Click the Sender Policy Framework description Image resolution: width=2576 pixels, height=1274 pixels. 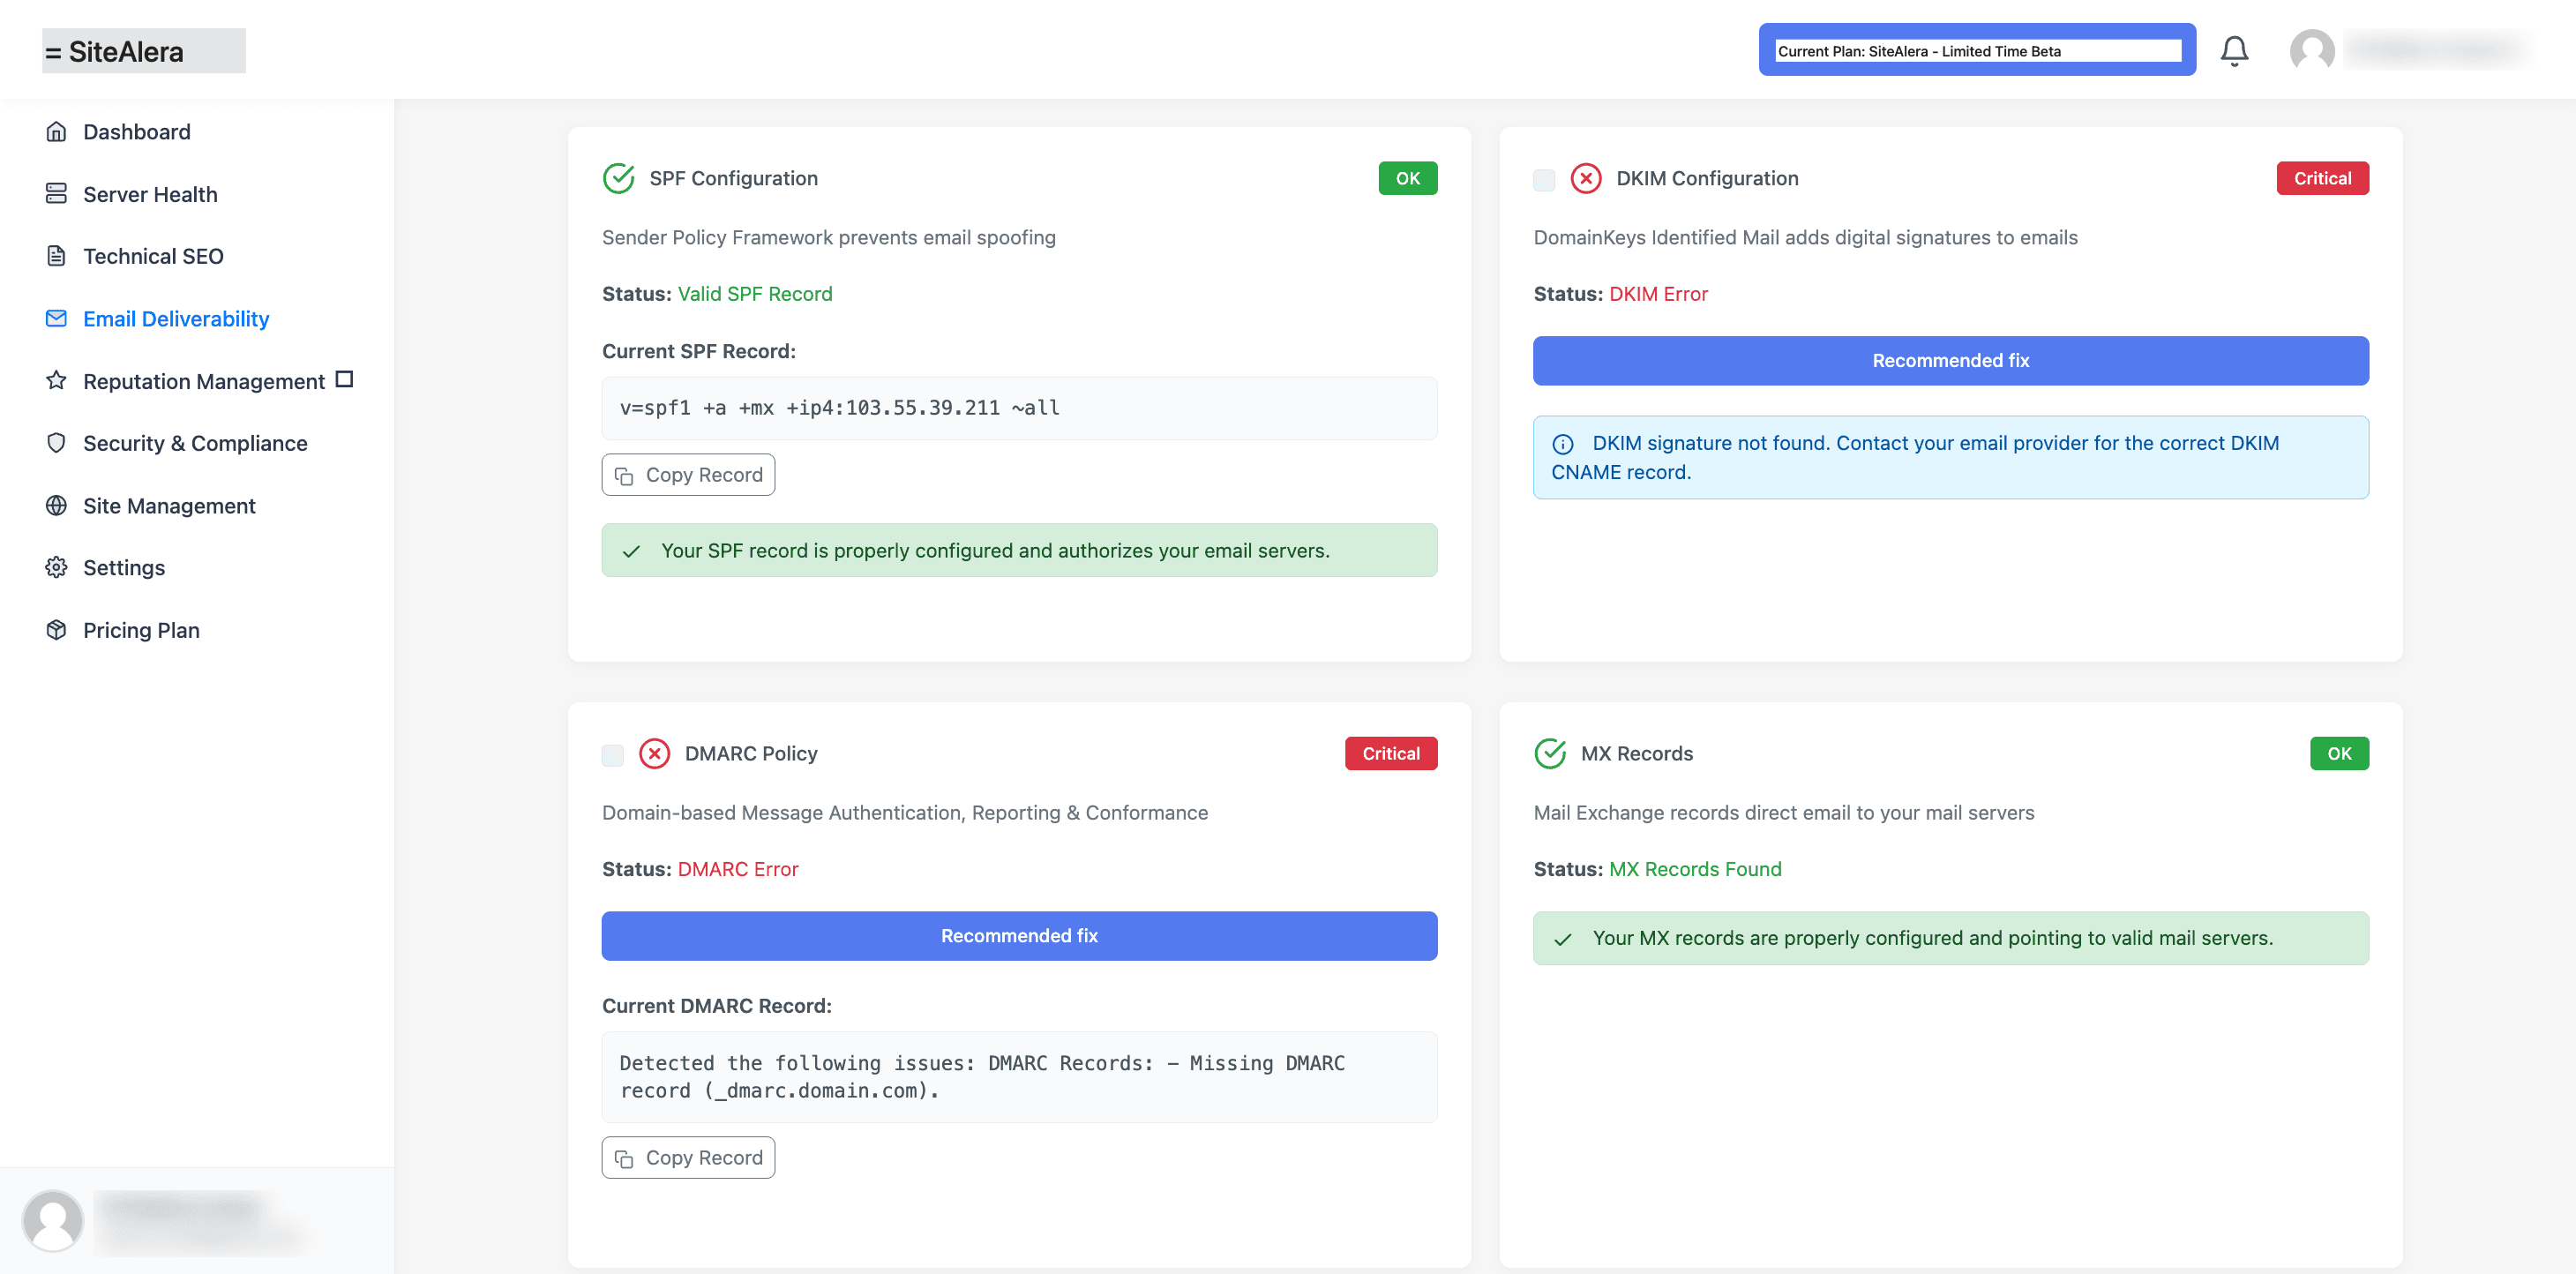(x=828, y=237)
